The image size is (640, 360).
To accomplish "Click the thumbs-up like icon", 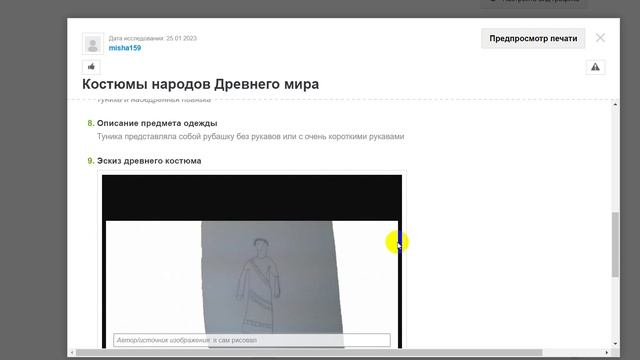I will (x=91, y=67).
